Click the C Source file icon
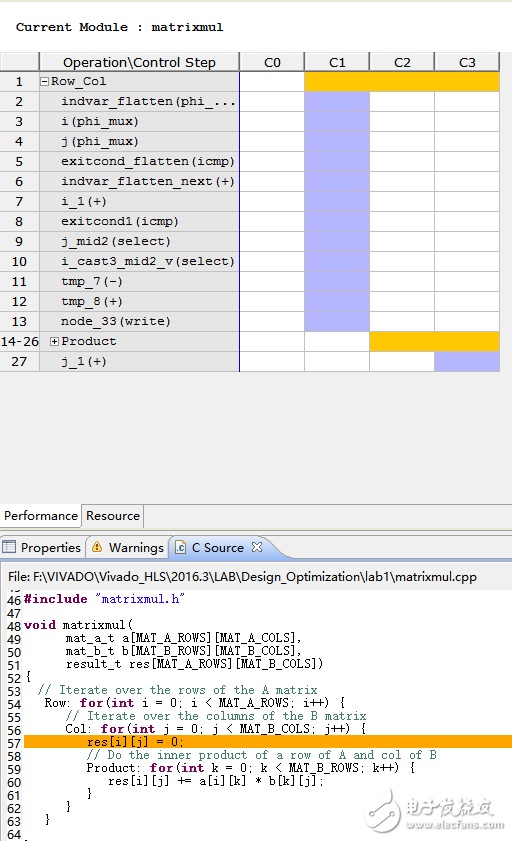The height and width of the screenshot is (841, 512). [181, 548]
